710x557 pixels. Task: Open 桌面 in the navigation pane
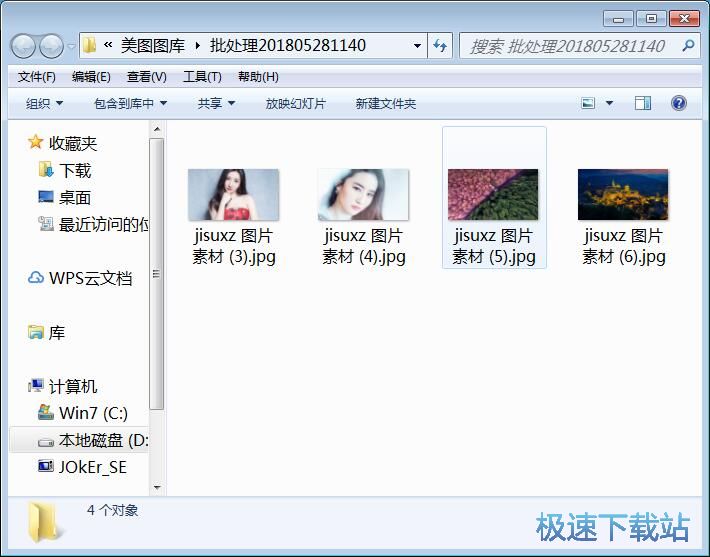click(x=75, y=198)
